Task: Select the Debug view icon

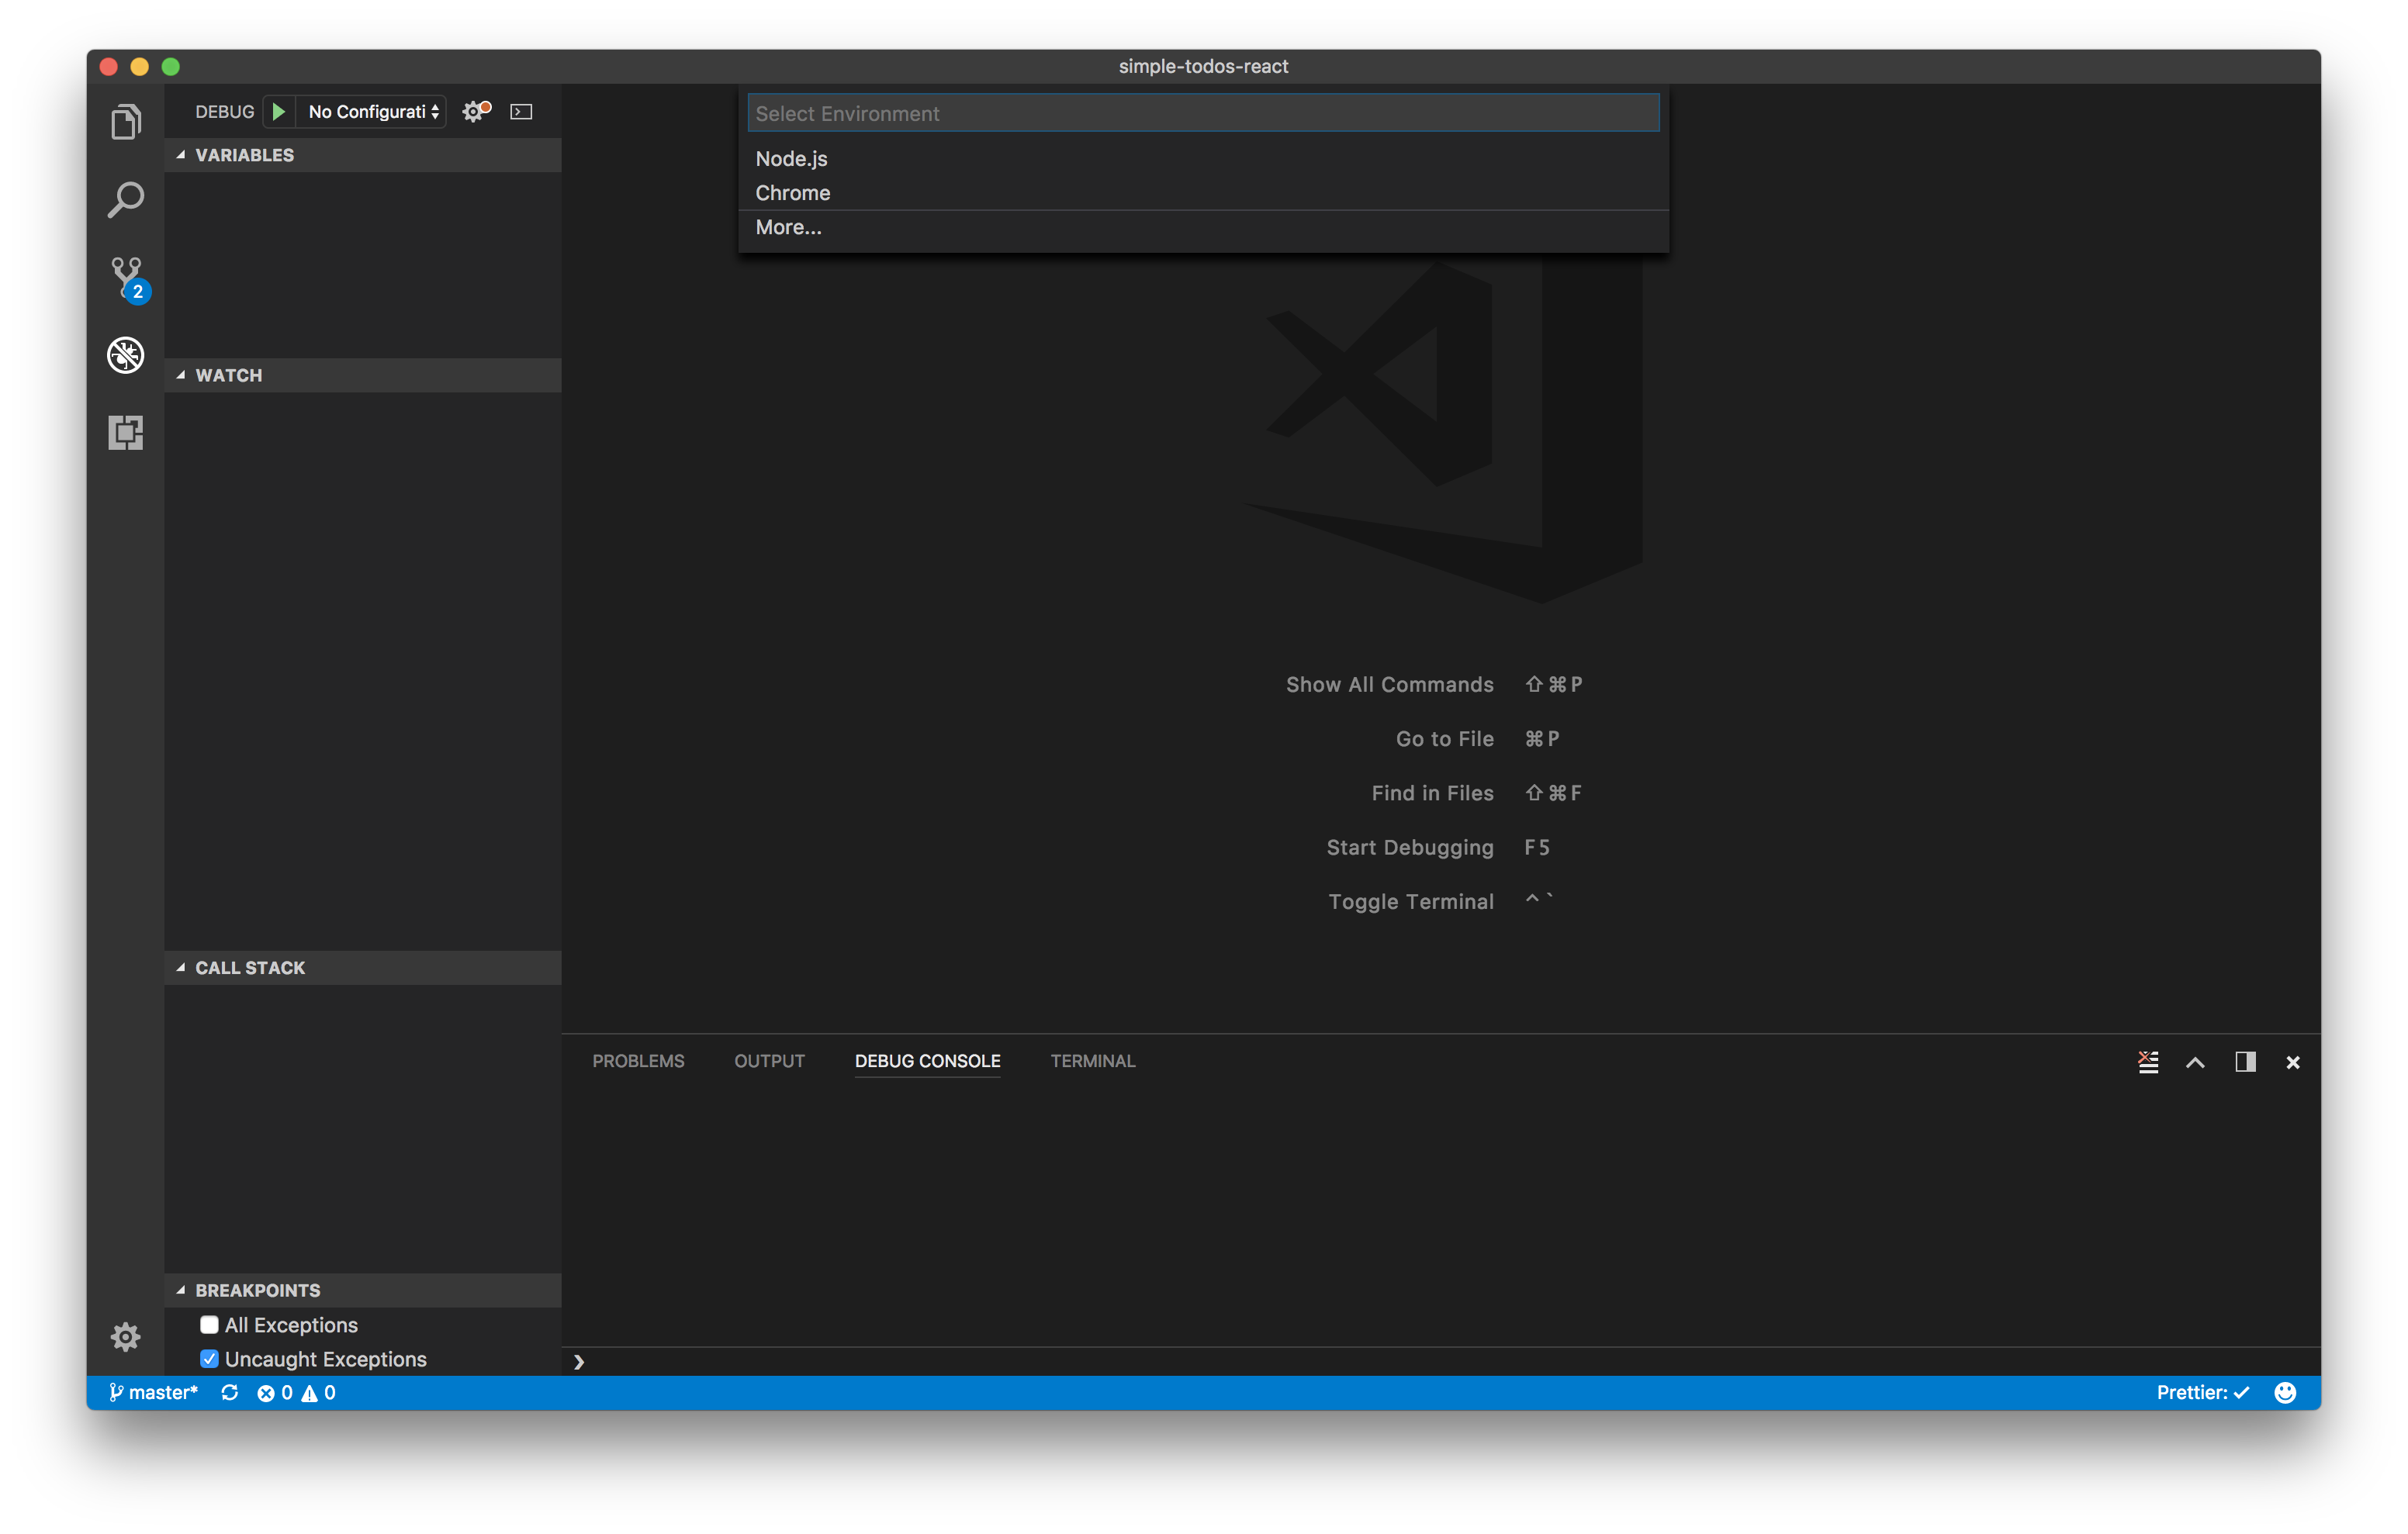Action: pos(126,355)
